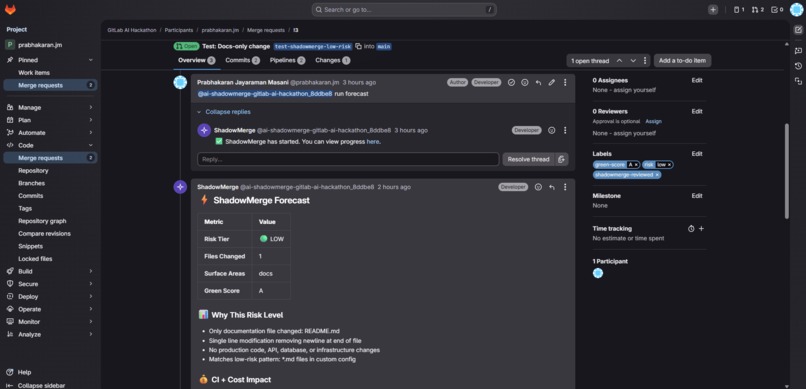Resolve thread check icon on Prabhakaran's comment

click(x=511, y=82)
